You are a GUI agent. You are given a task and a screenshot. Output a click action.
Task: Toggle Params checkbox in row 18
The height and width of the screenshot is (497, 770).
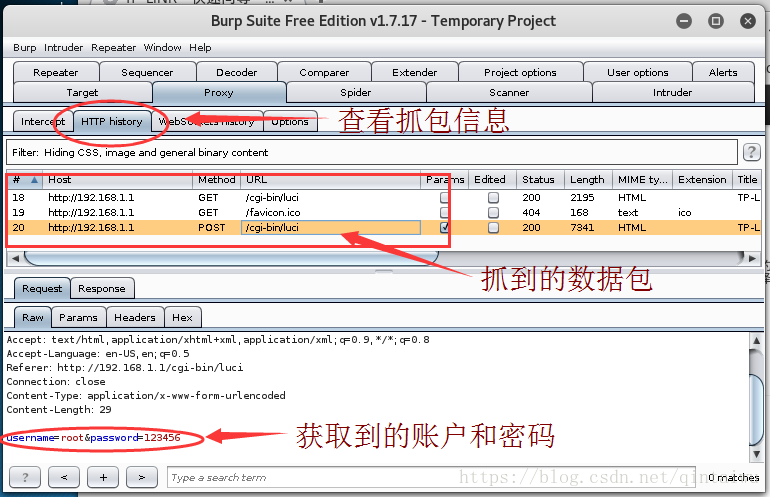tap(444, 197)
